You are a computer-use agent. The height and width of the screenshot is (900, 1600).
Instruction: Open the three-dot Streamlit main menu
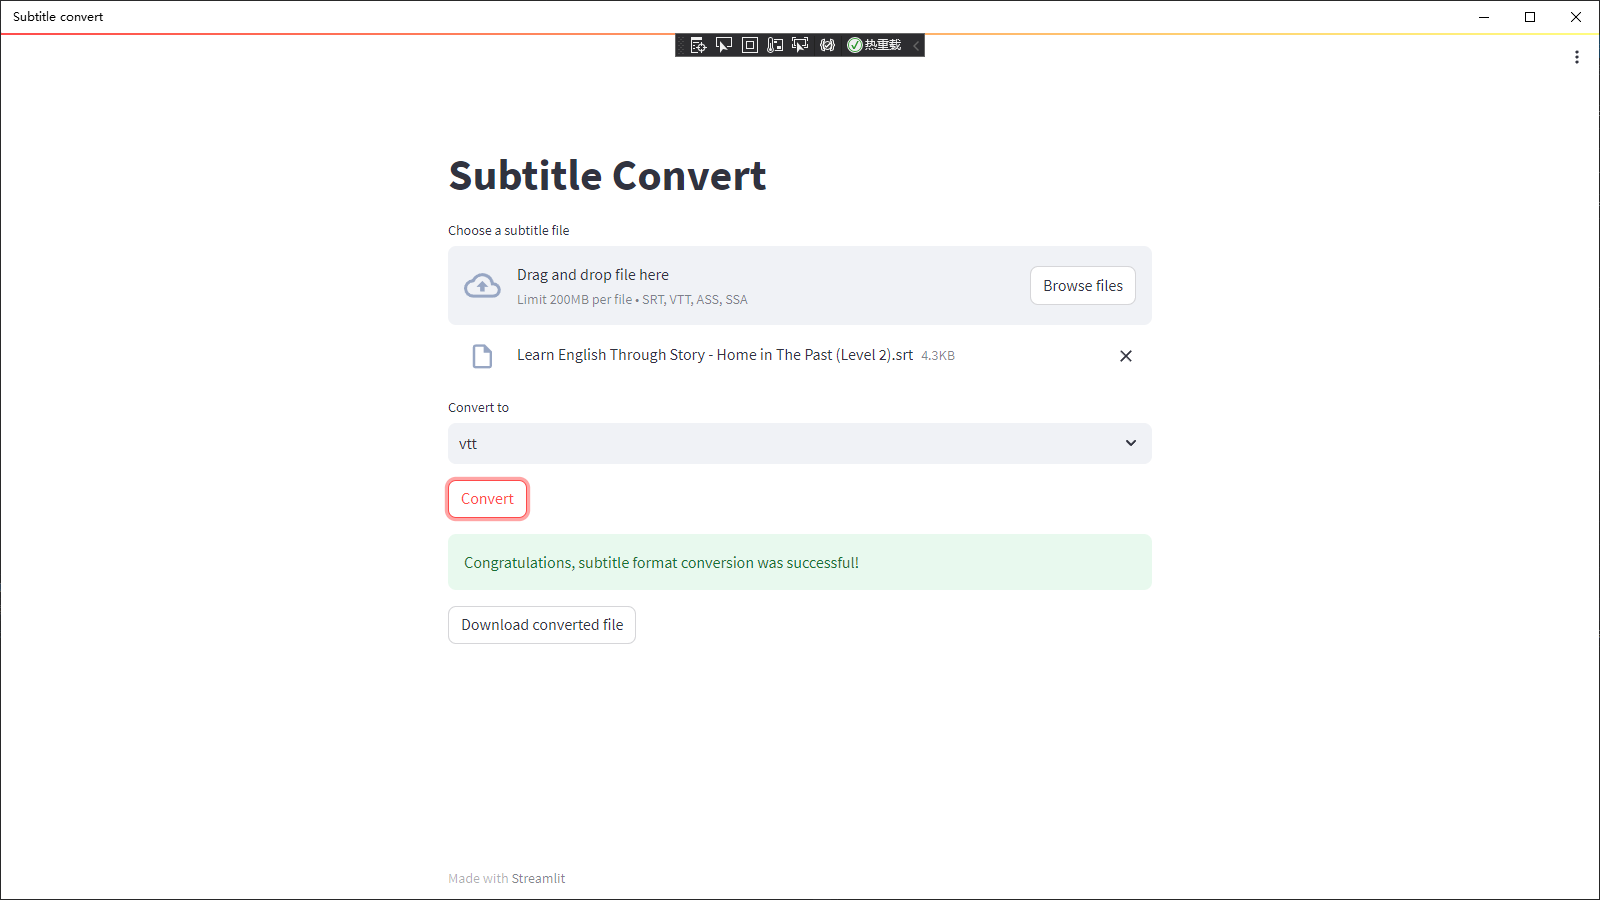(1577, 57)
